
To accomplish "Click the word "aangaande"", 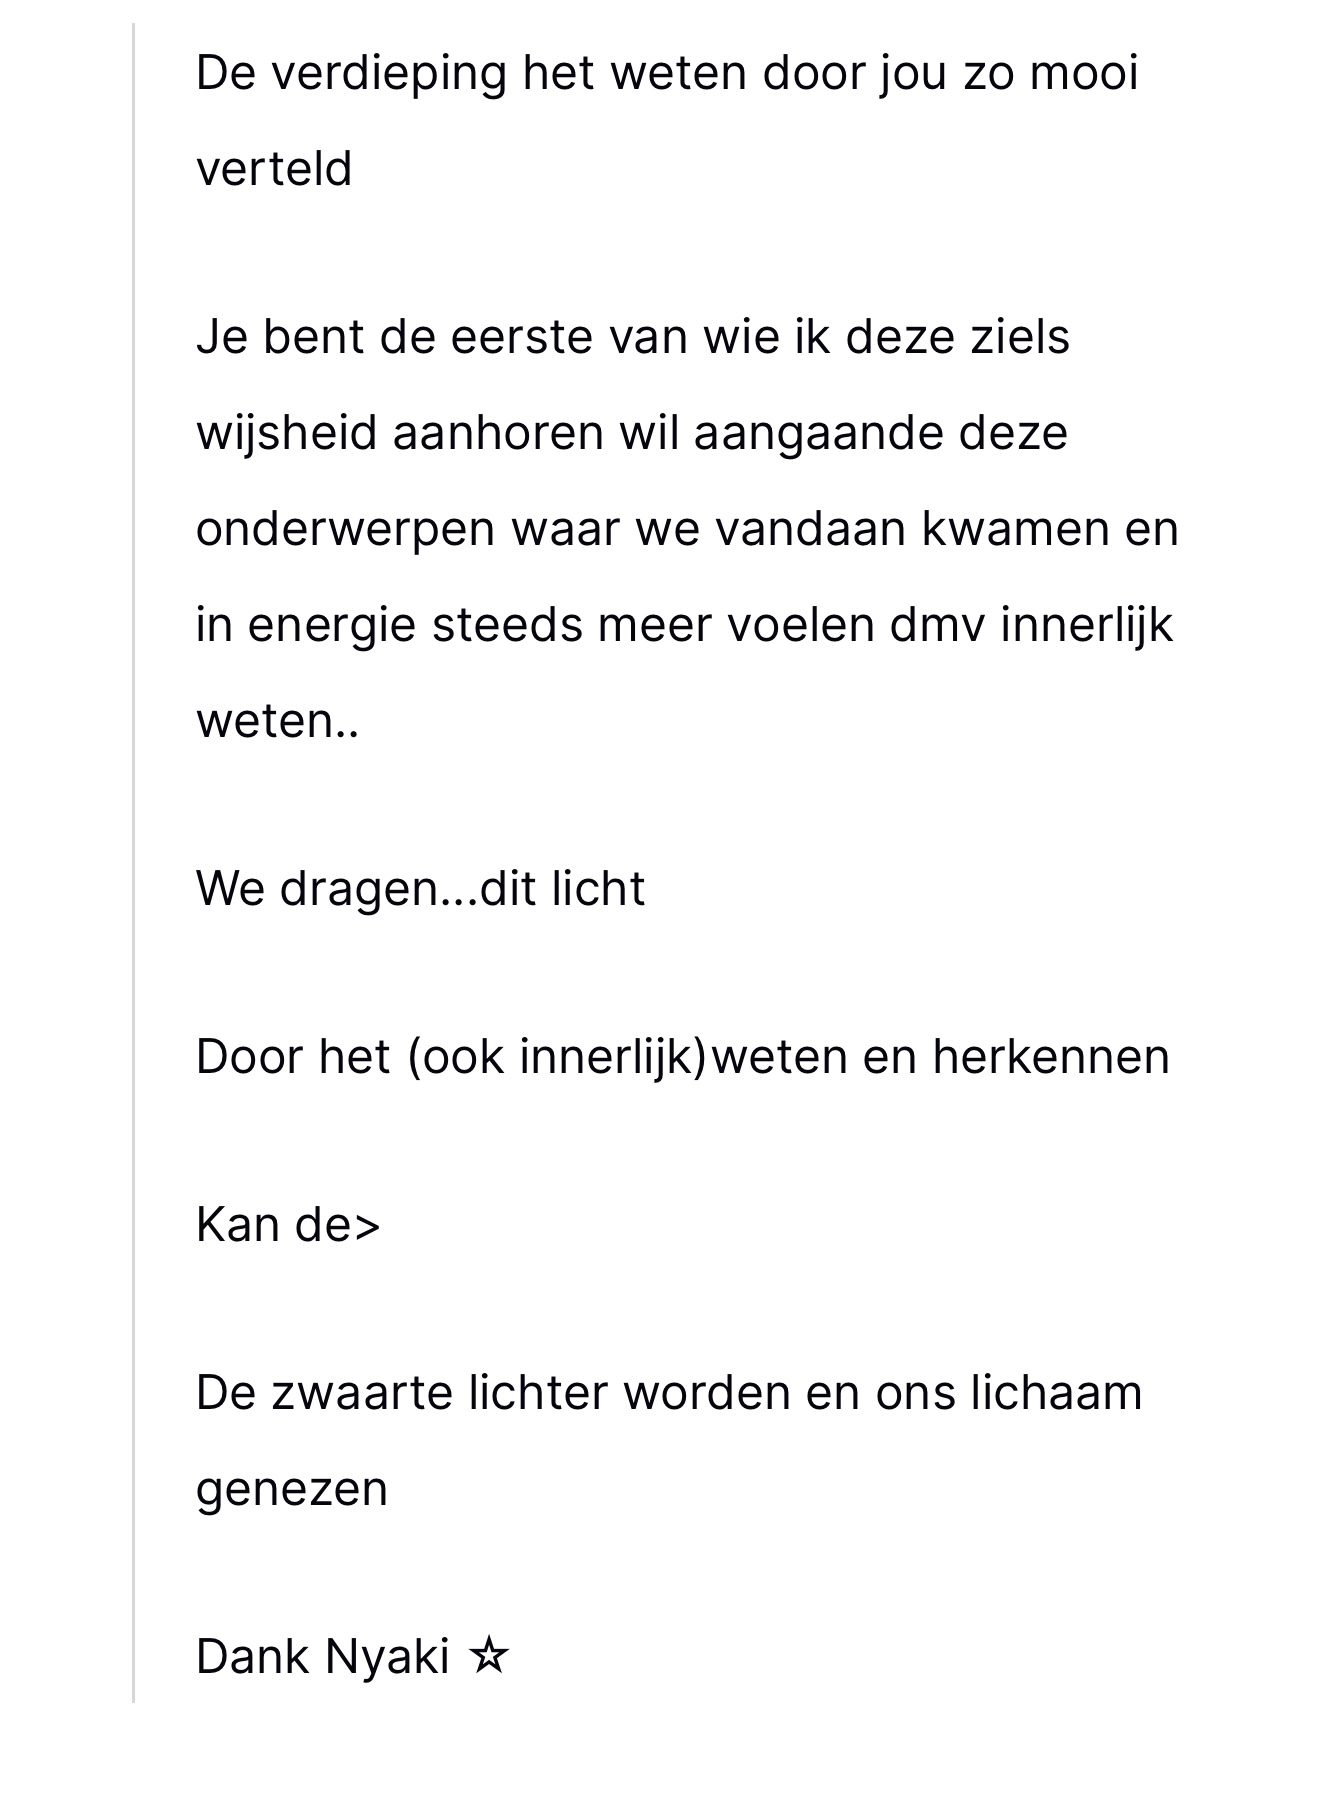I will (x=818, y=432).
